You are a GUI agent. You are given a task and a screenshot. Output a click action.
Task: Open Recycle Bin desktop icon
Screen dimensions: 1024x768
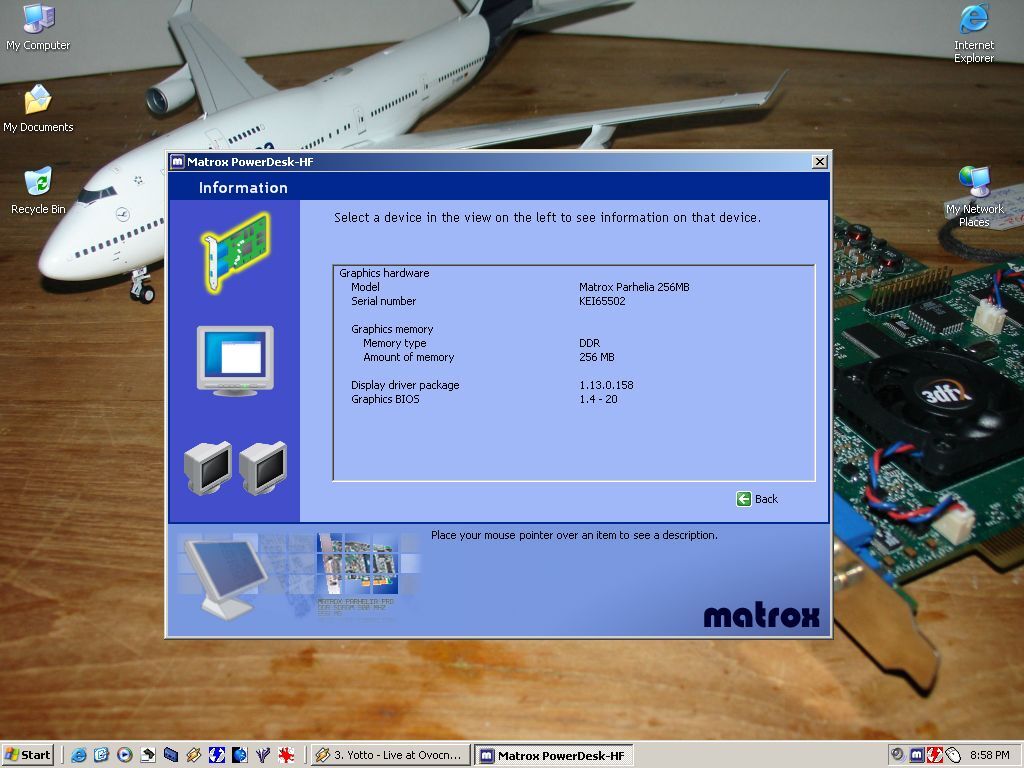point(38,191)
